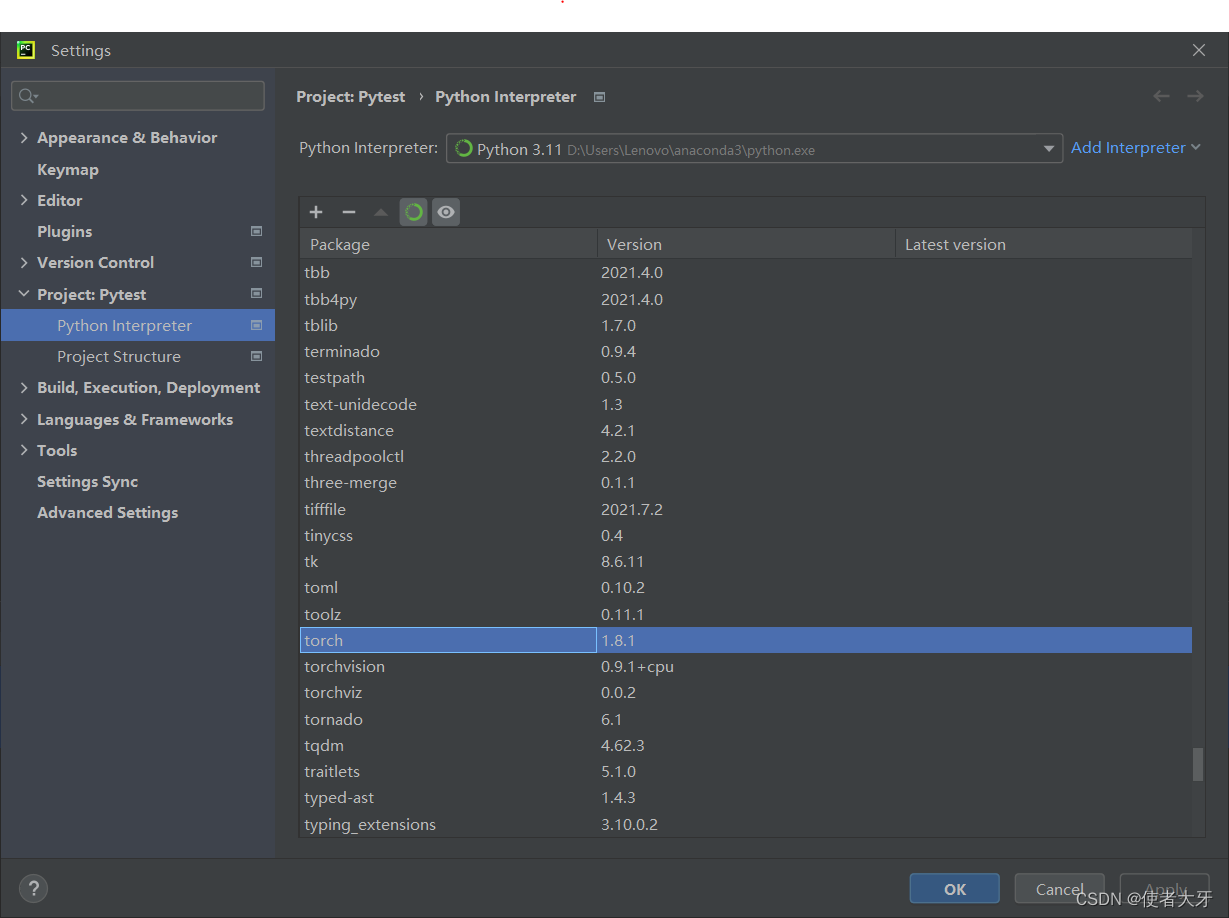The image size is (1229, 918).
Task: Expand Build, Execution, Deployment section
Action: (x=24, y=387)
